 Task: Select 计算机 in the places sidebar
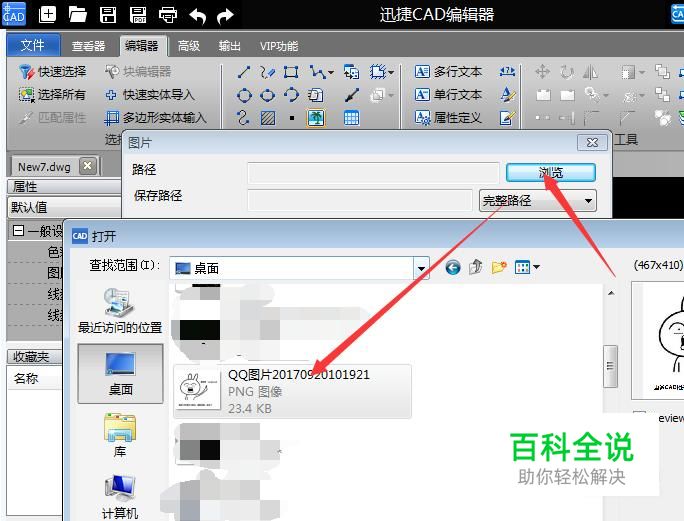coord(120,497)
